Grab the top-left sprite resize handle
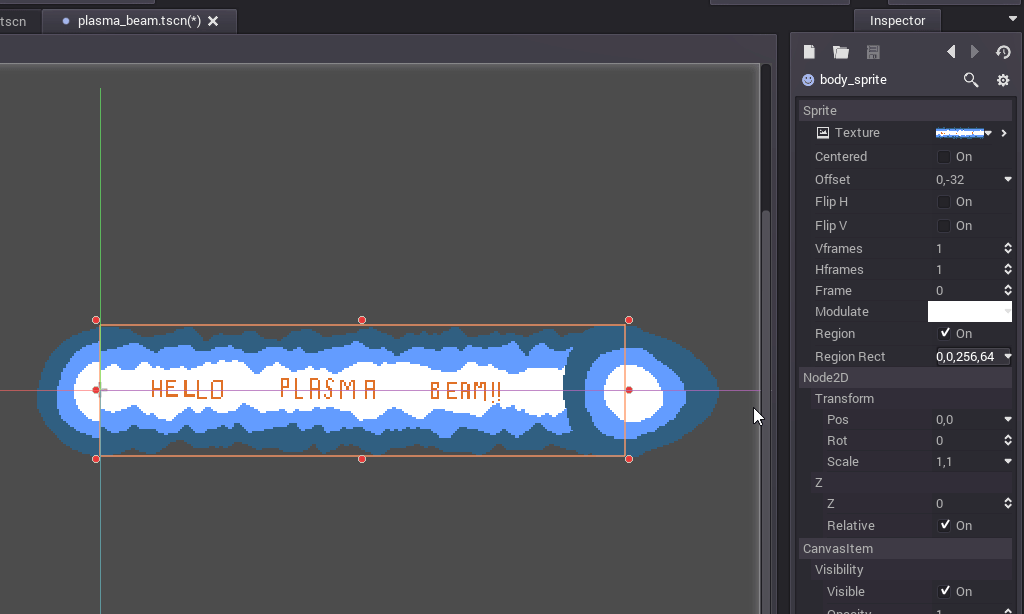Screen dimensions: 1024x614 coord(96,320)
